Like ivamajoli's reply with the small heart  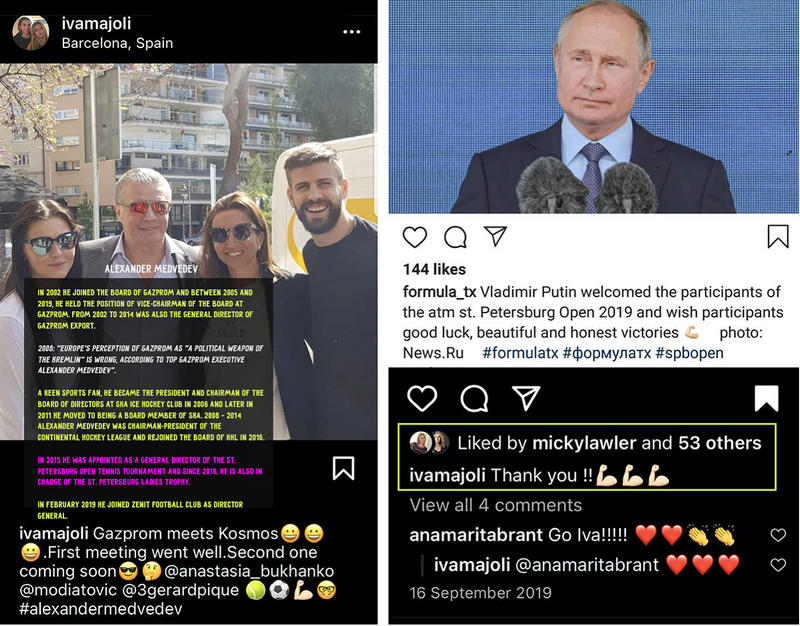pyautogui.click(x=778, y=565)
